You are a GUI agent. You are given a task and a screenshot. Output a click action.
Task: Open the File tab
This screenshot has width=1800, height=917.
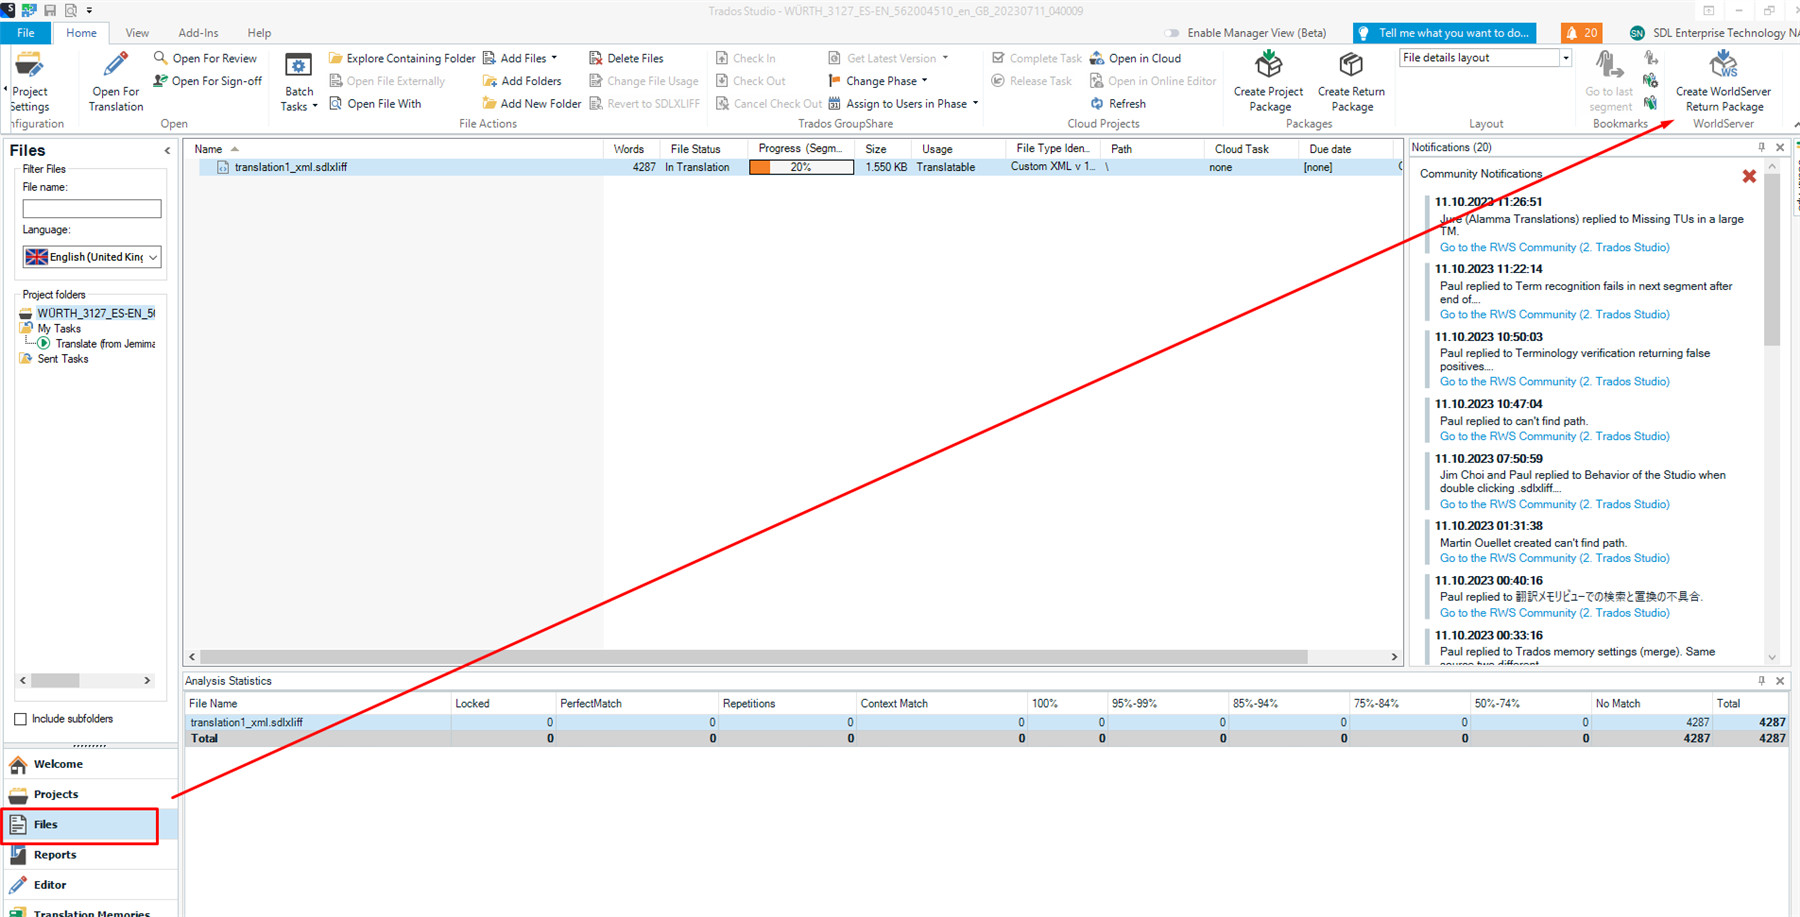[26, 33]
